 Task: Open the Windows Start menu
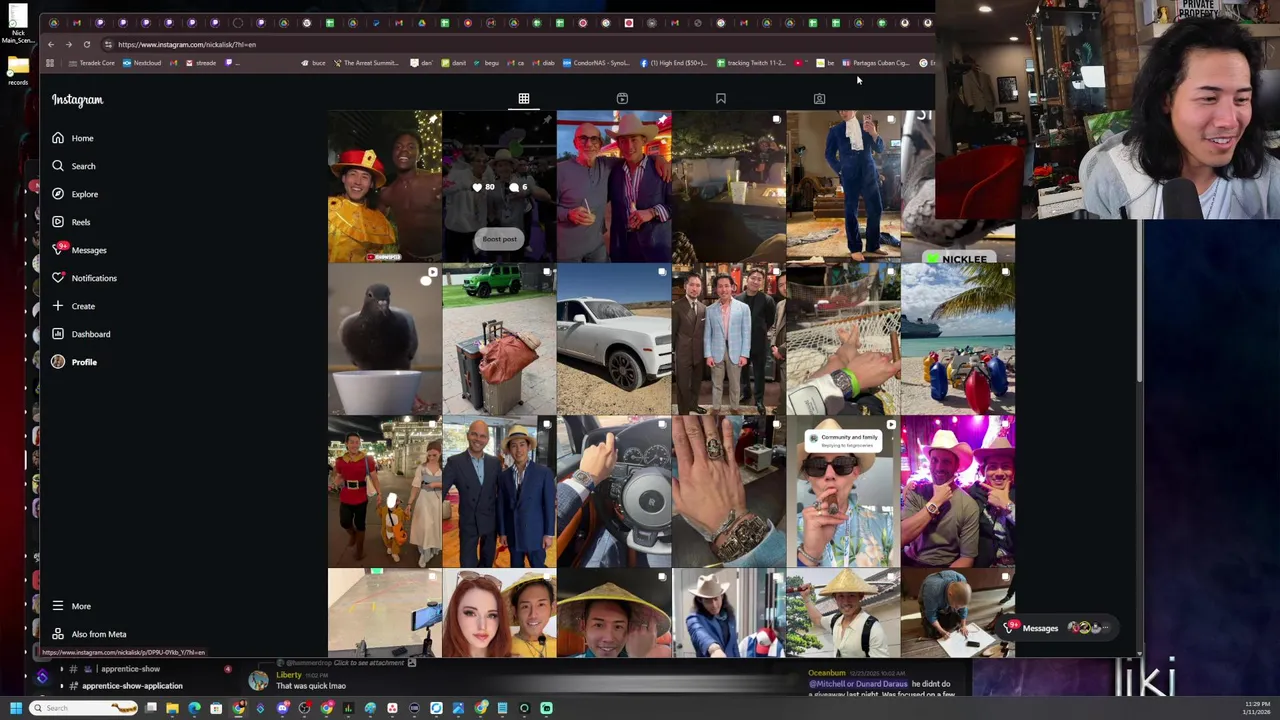[x=15, y=708]
